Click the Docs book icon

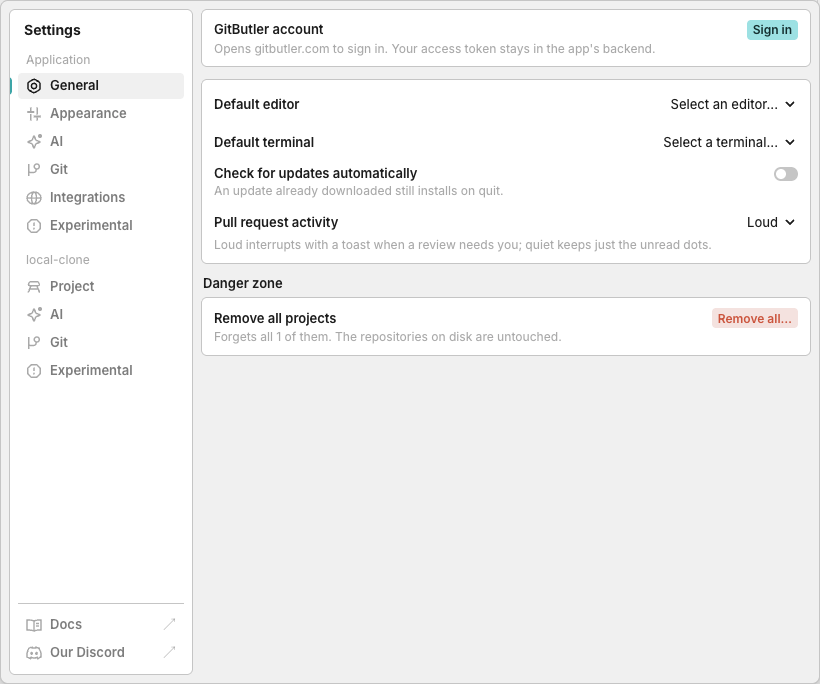(x=34, y=625)
